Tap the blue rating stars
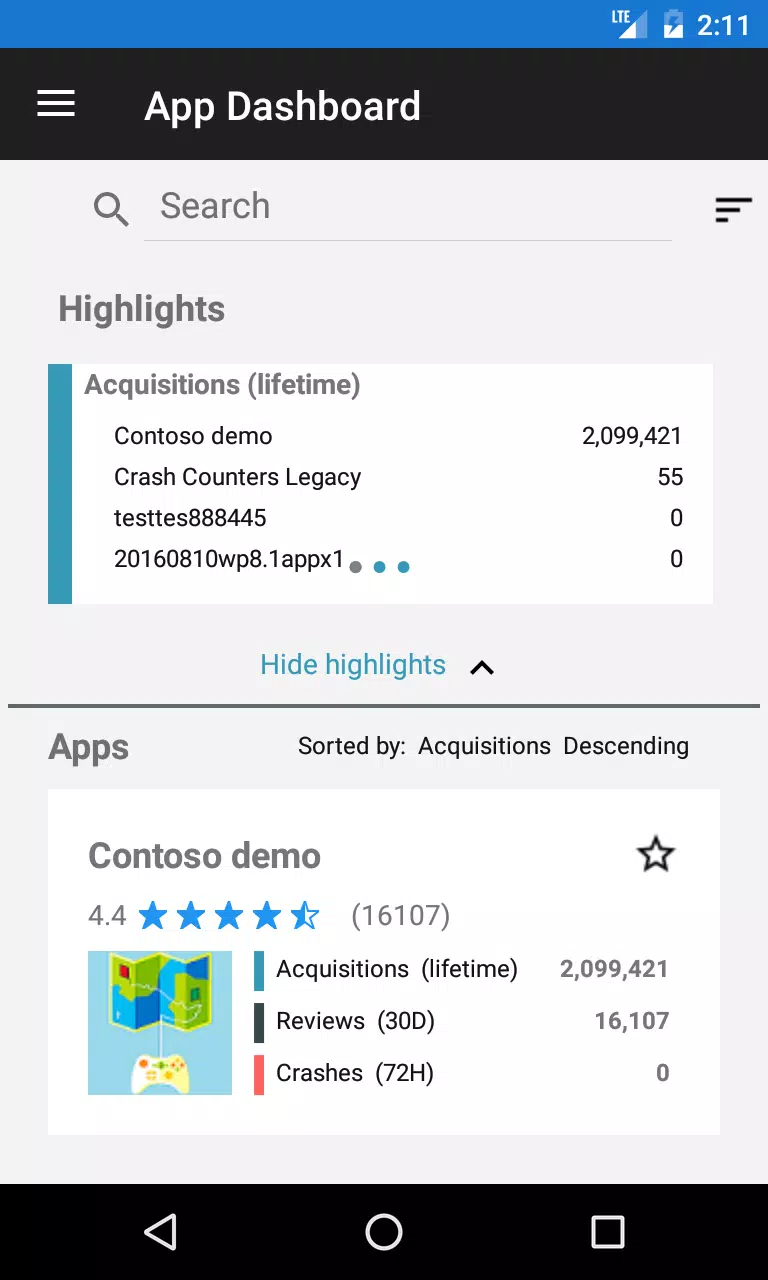 pos(229,915)
